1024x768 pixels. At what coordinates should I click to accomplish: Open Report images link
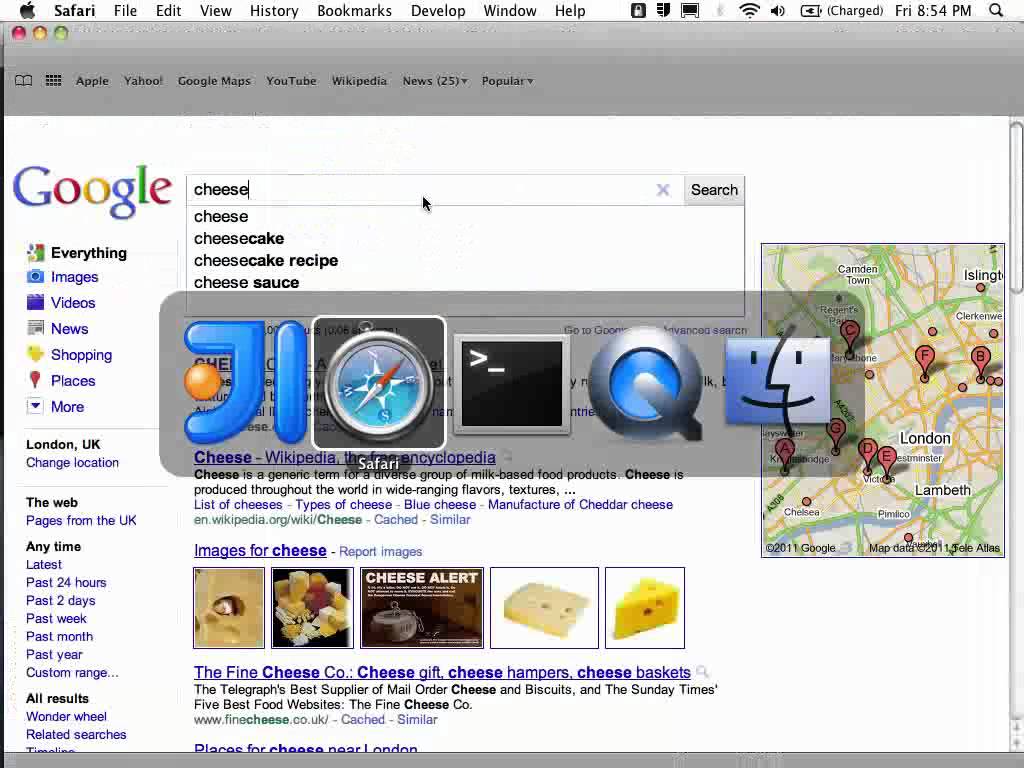pyautogui.click(x=381, y=552)
